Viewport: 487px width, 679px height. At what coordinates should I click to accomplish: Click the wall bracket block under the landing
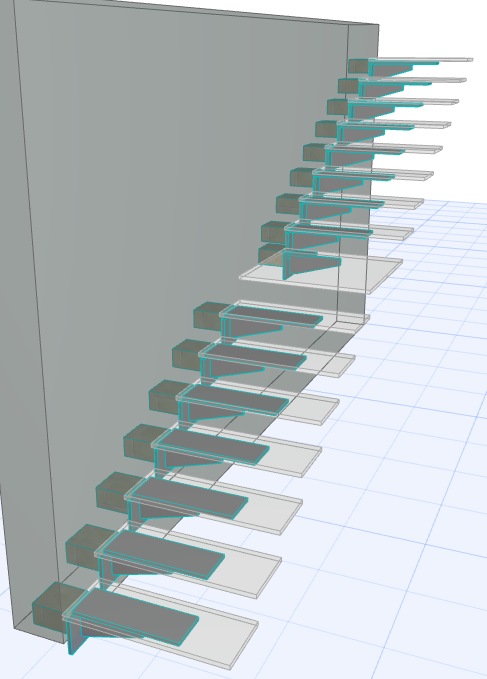271,254
